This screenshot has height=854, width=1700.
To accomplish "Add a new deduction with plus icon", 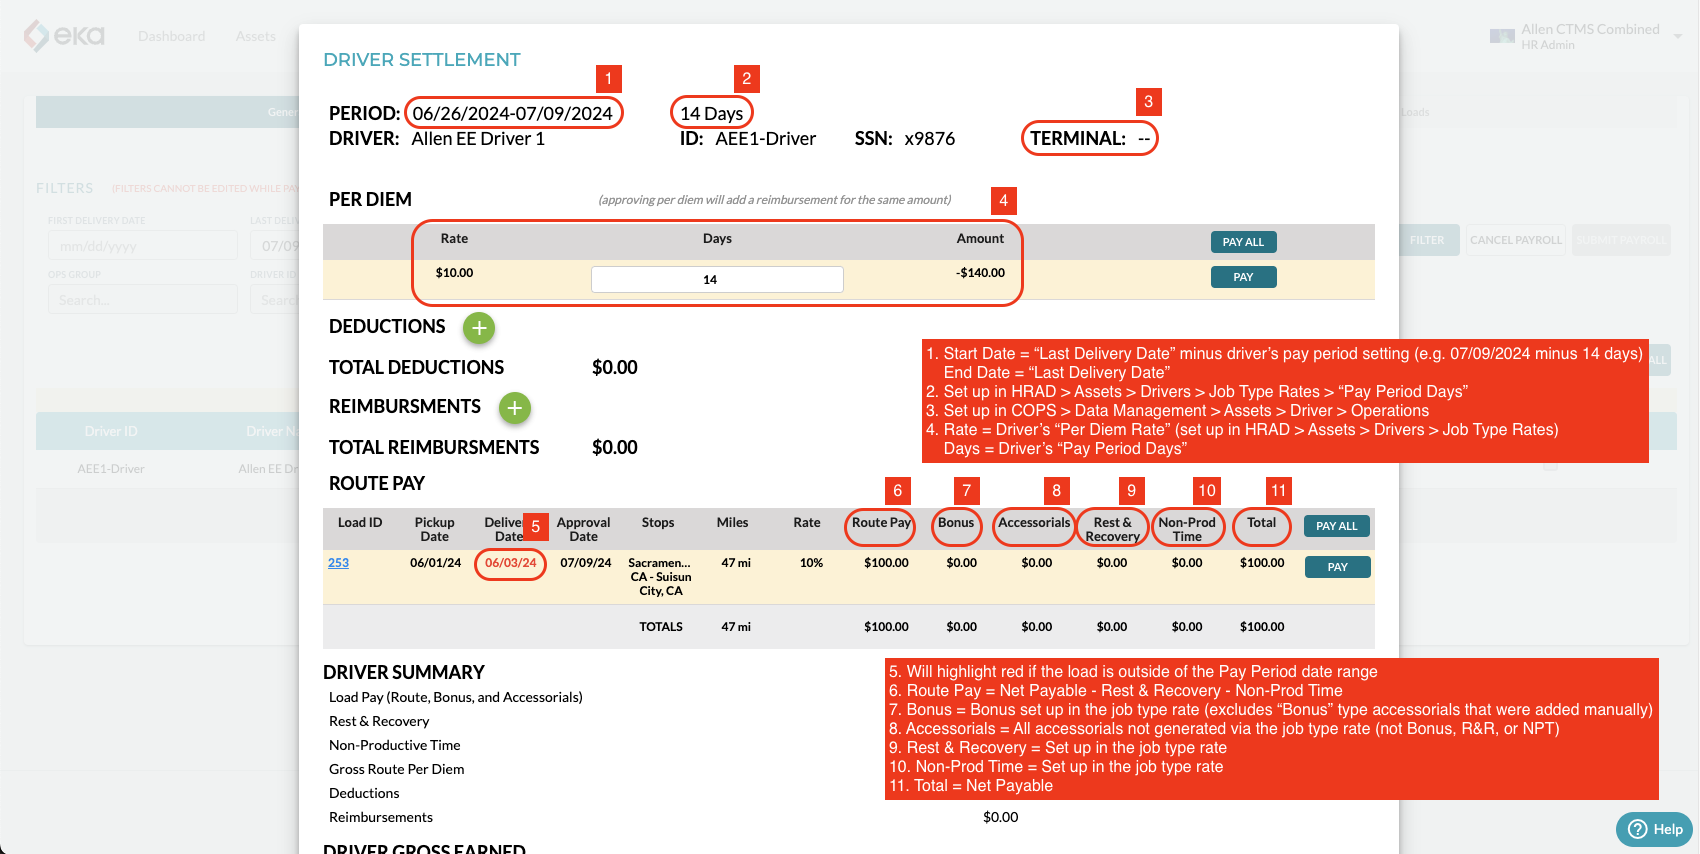I will click(479, 327).
